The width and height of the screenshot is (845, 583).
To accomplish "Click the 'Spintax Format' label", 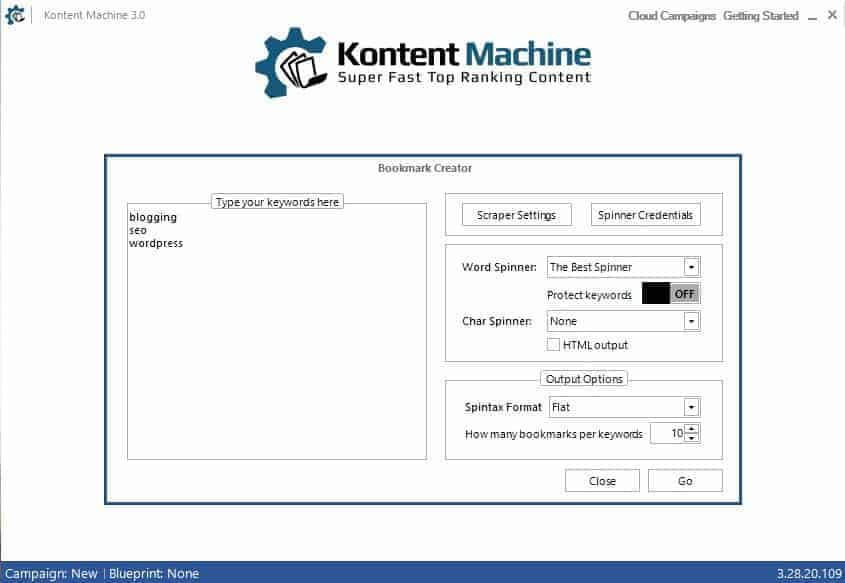I will tap(503, 407).
